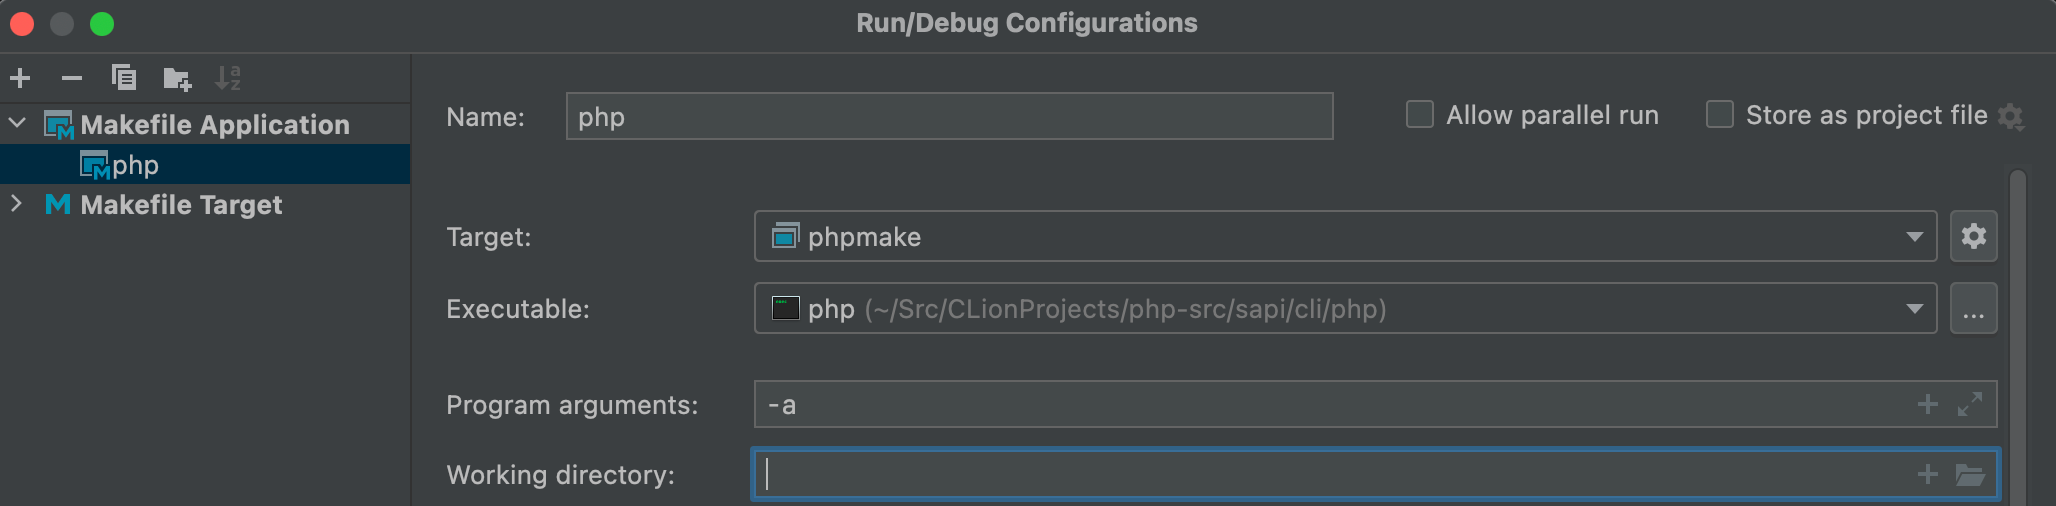2056x506 pixels.
Task: Copy the selected configuration
Action: [x=124, y=78]
